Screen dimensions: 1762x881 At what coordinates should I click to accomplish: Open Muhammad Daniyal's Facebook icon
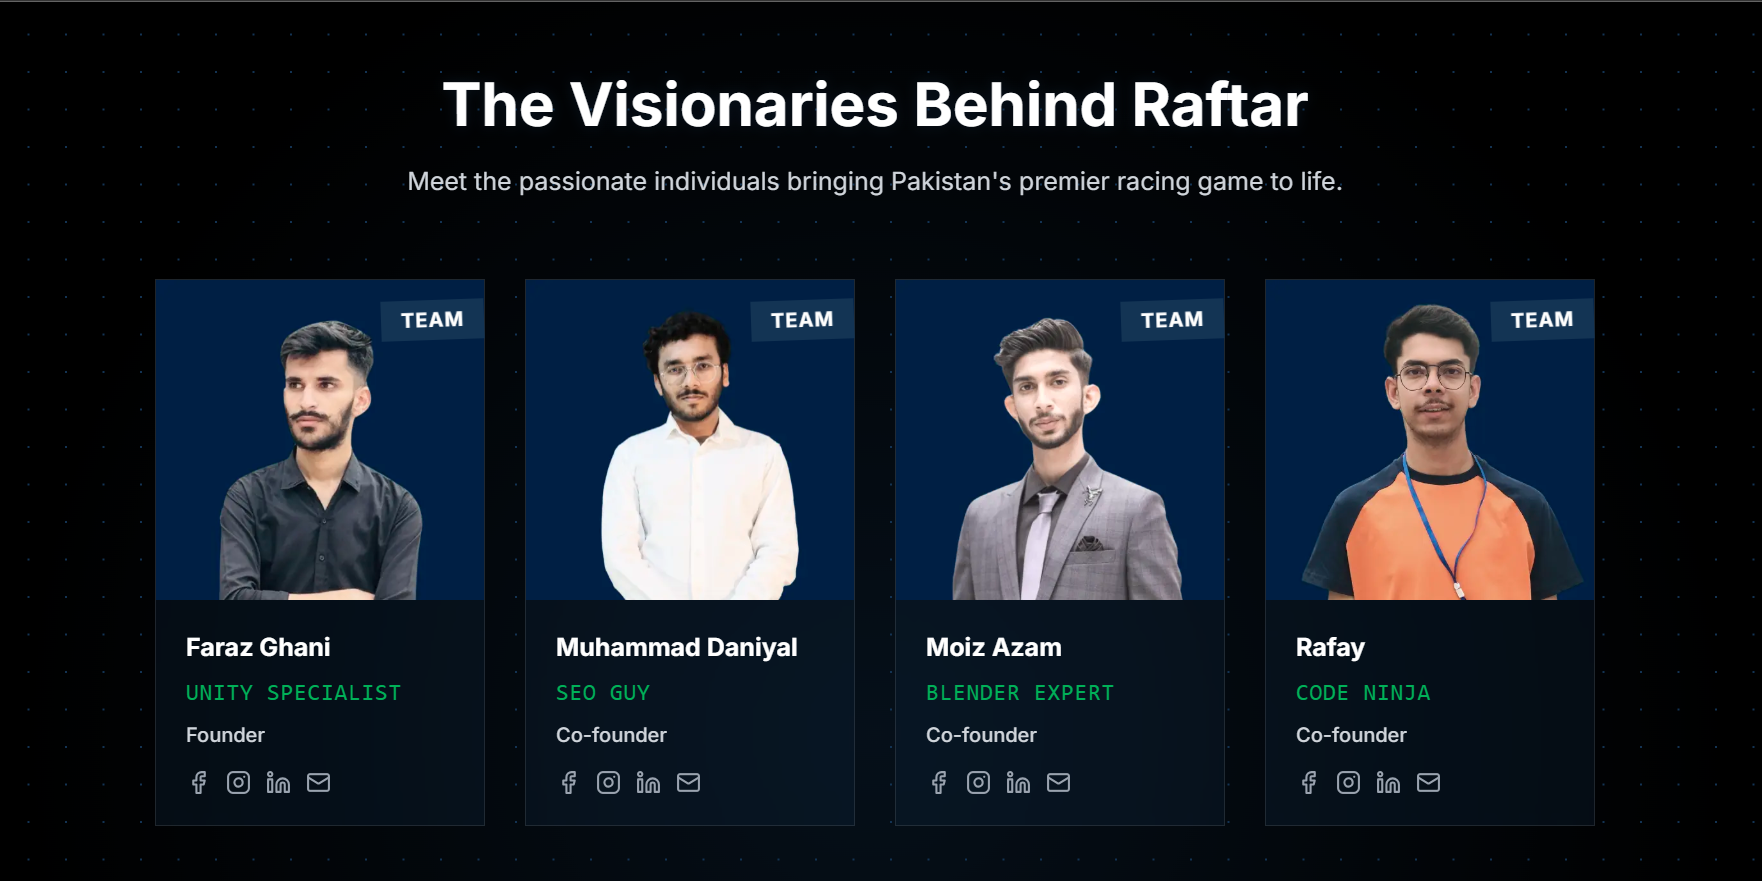pos(569,783)
